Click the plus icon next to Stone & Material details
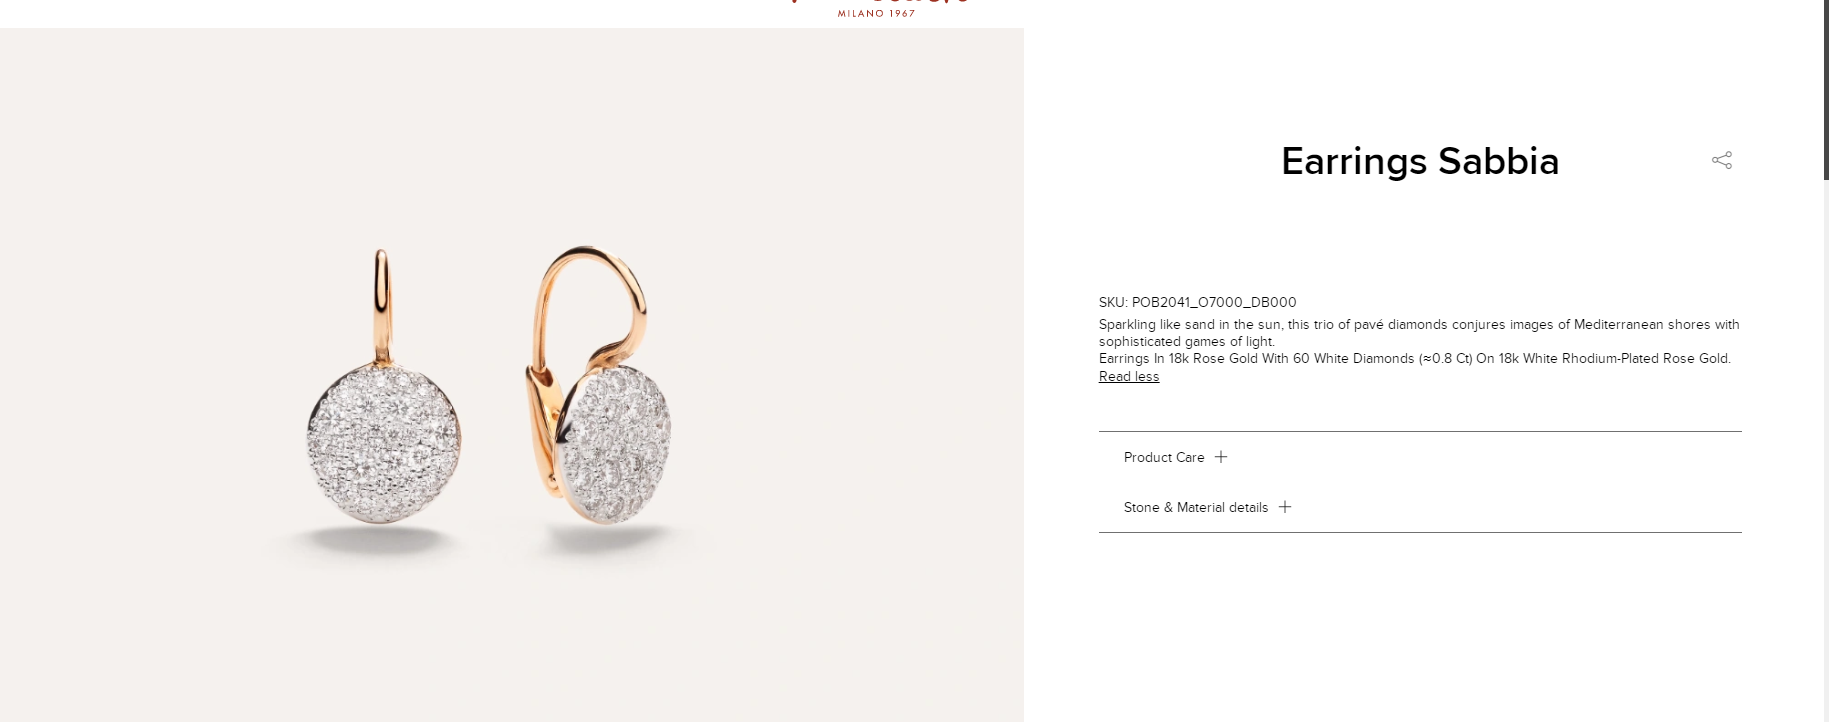The image size is (1829, 722). click(1285, 507)
